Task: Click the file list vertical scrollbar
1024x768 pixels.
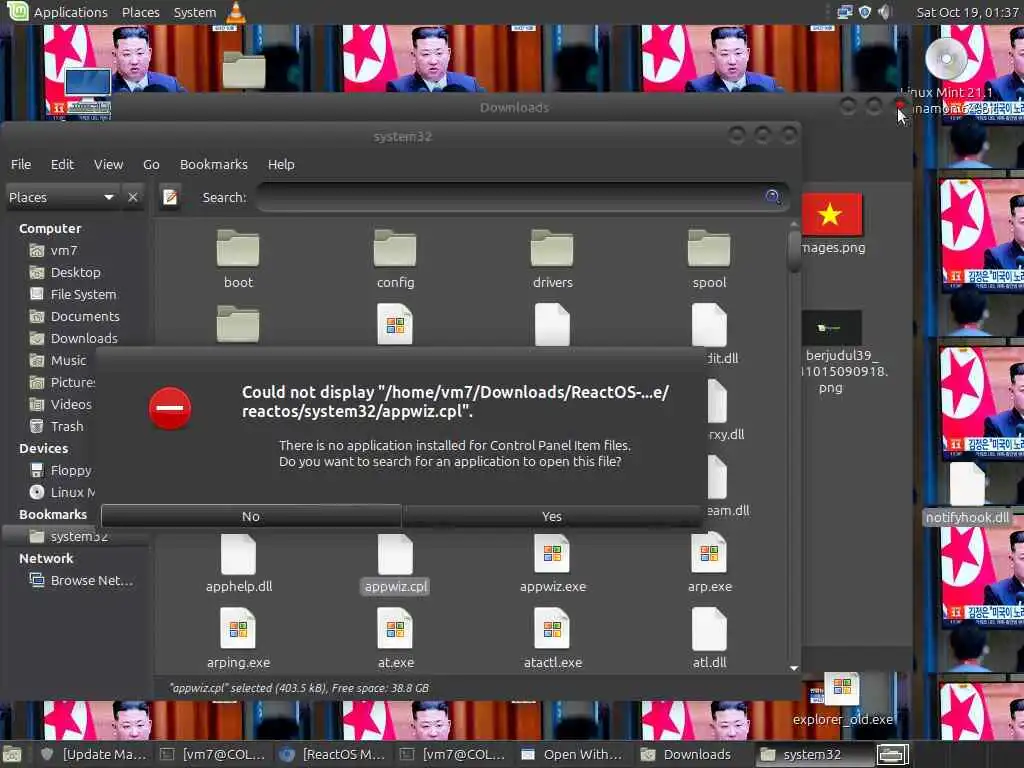Action: pyautogui.click(x=794, y=251)
